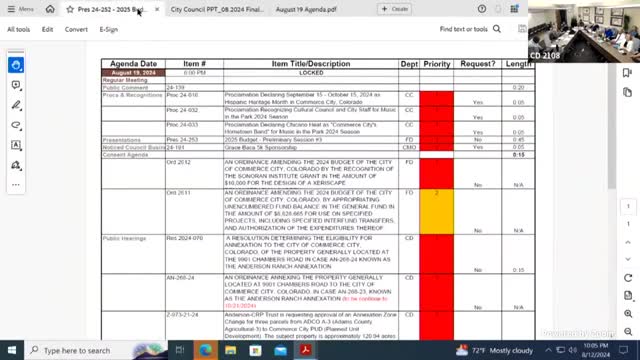Open the page display options icon

click(x=628, y=296)
